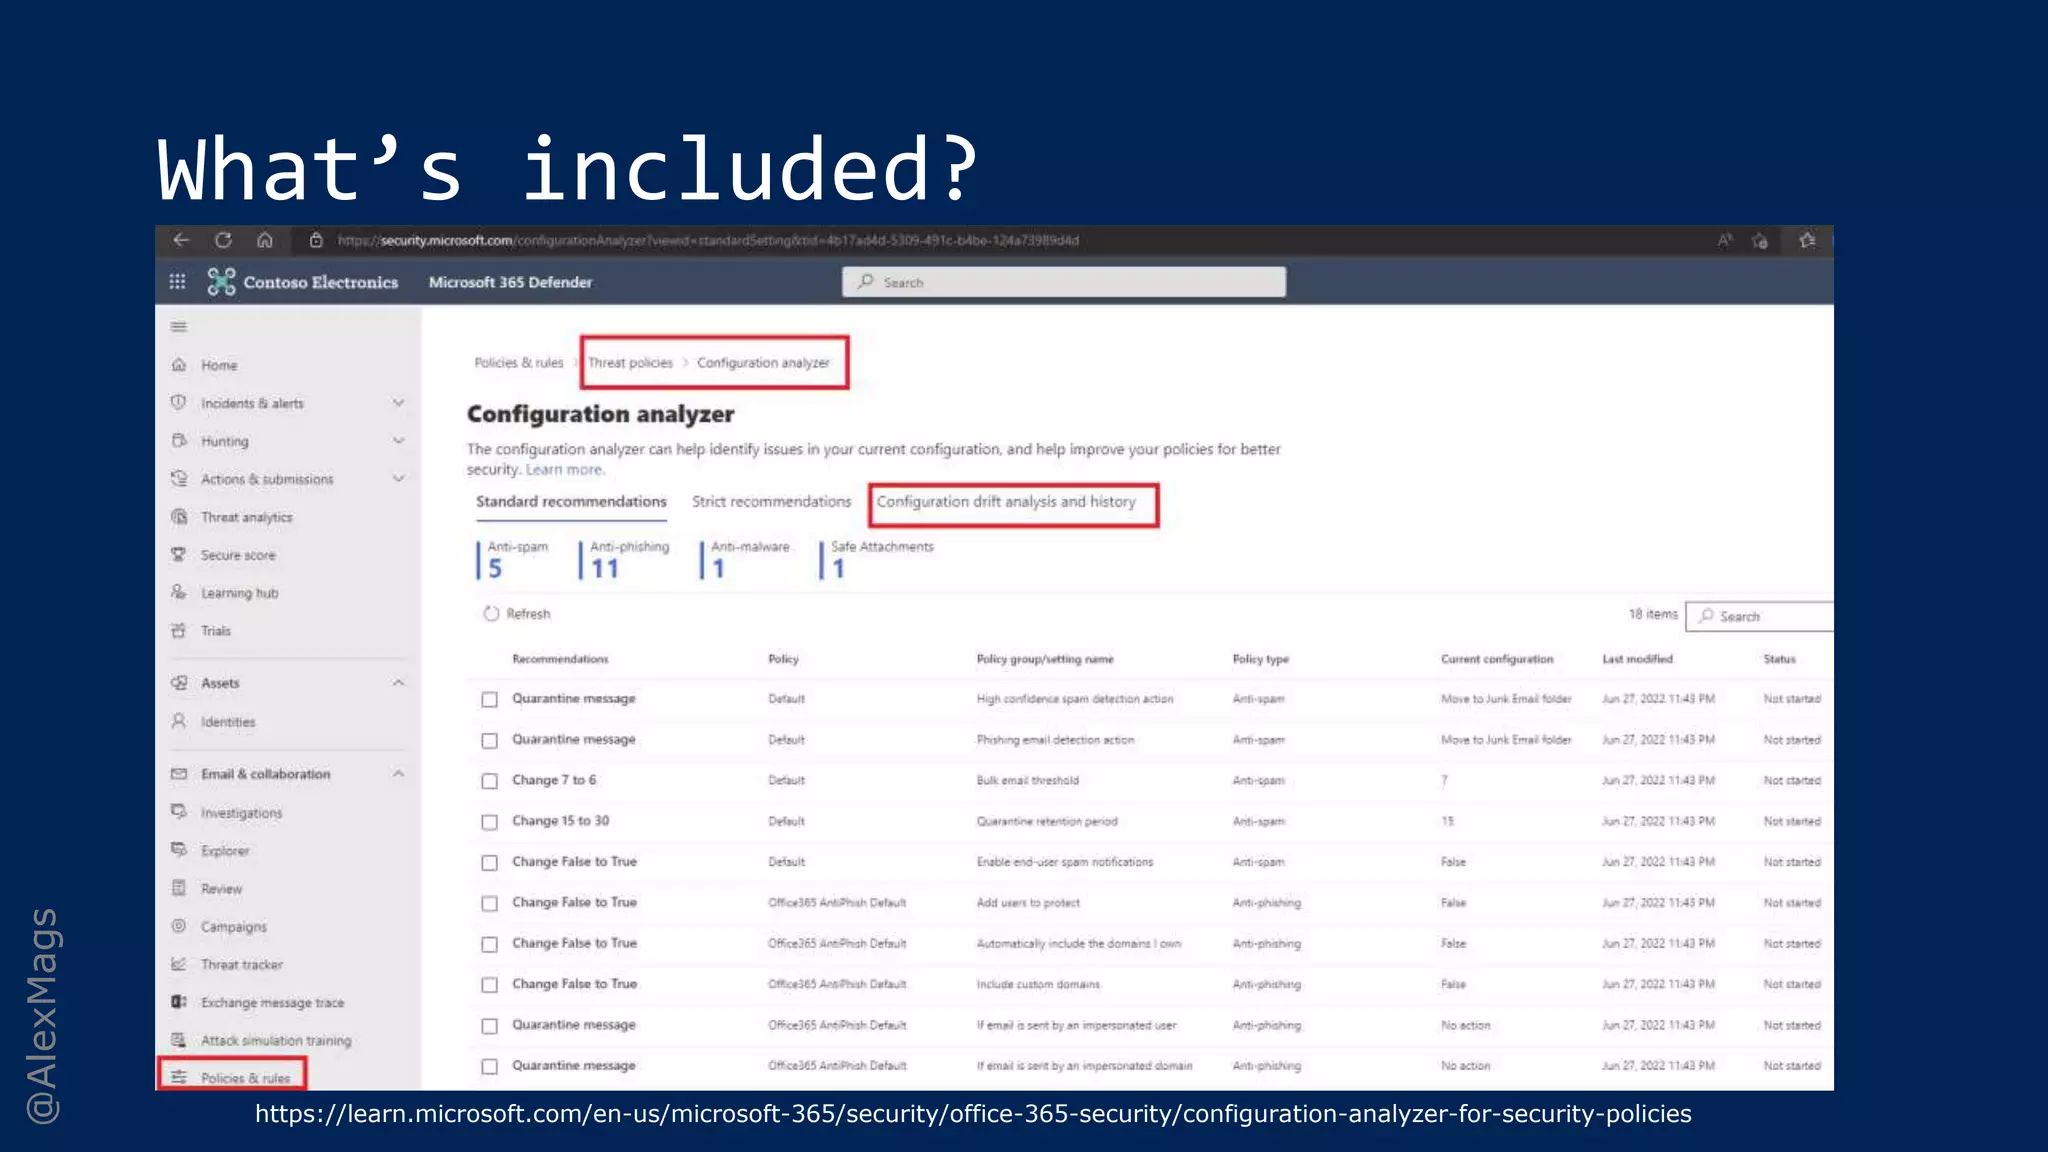Sort by Policy type column header

coord(1260,660)
